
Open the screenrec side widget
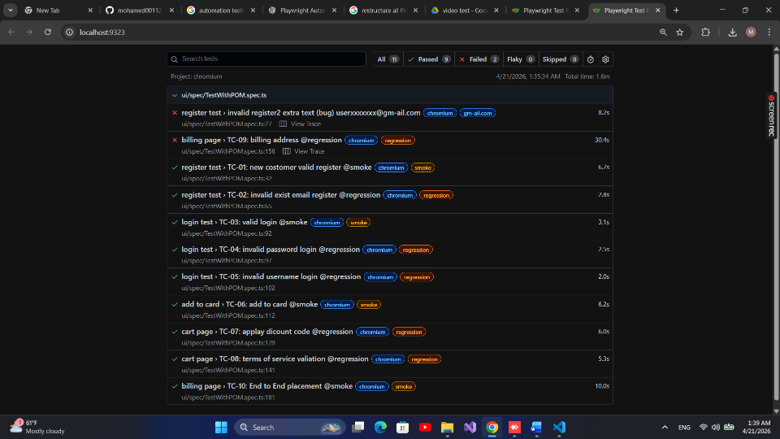772,115
